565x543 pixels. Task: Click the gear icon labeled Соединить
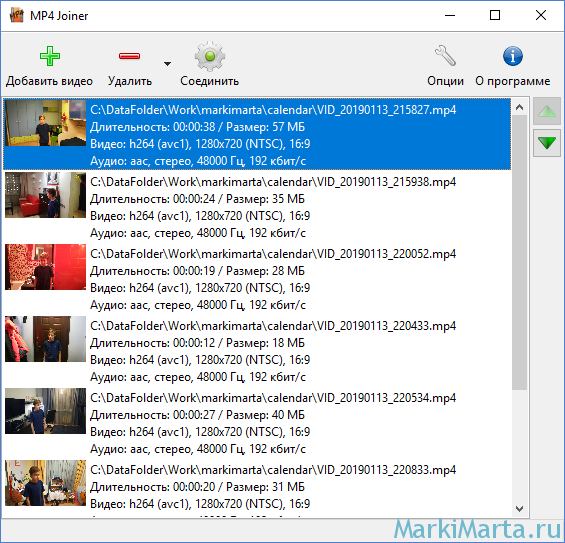[210, 56]
